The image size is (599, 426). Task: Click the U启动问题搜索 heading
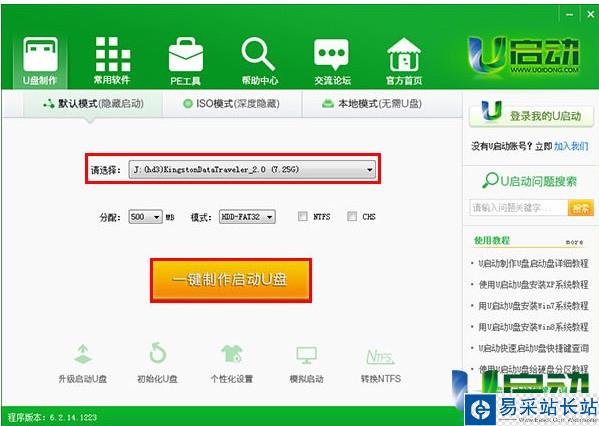point(529,181)
